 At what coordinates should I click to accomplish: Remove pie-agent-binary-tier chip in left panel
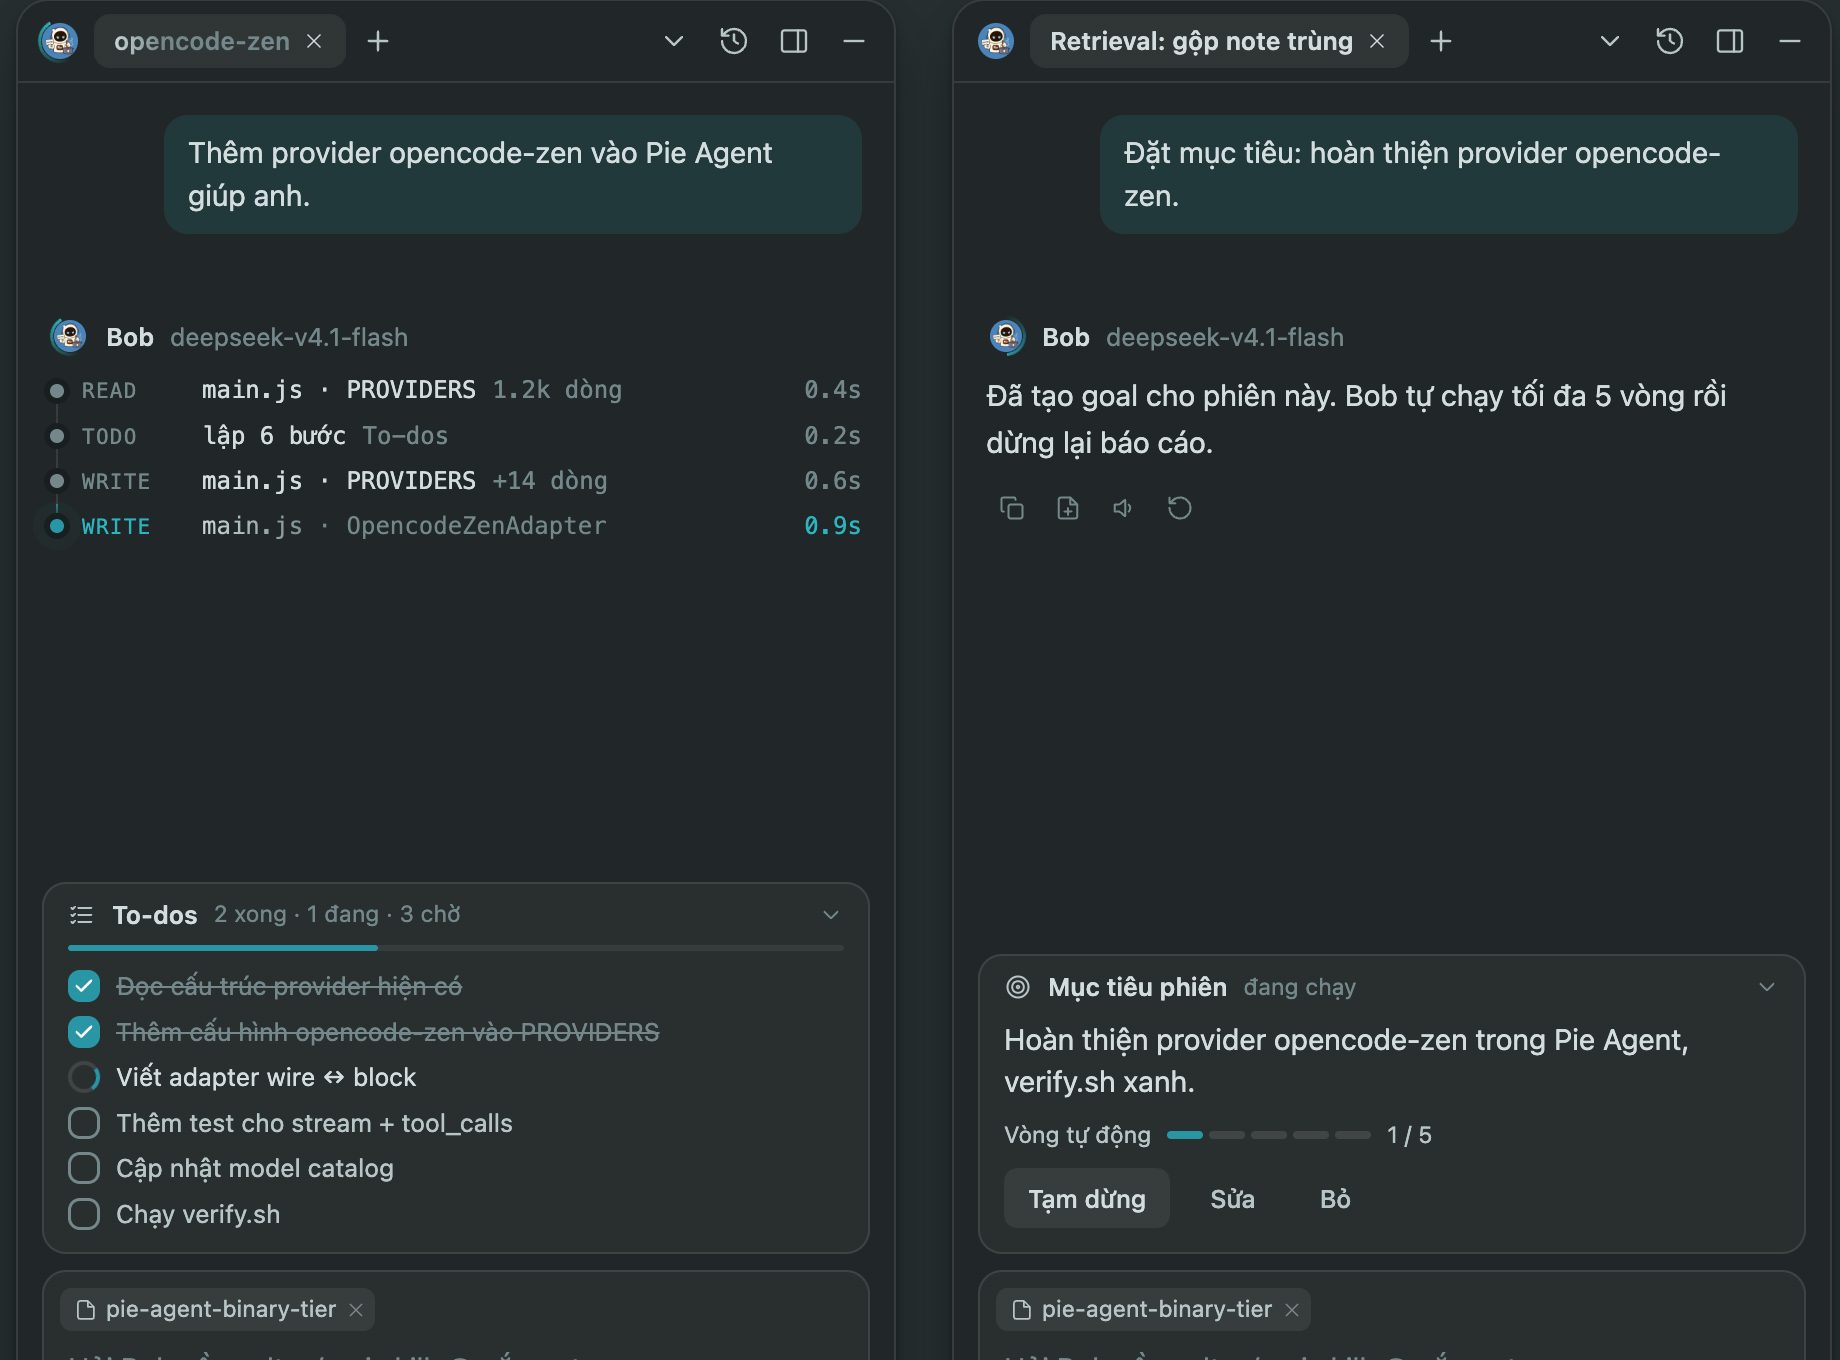tap(356, 1310)
